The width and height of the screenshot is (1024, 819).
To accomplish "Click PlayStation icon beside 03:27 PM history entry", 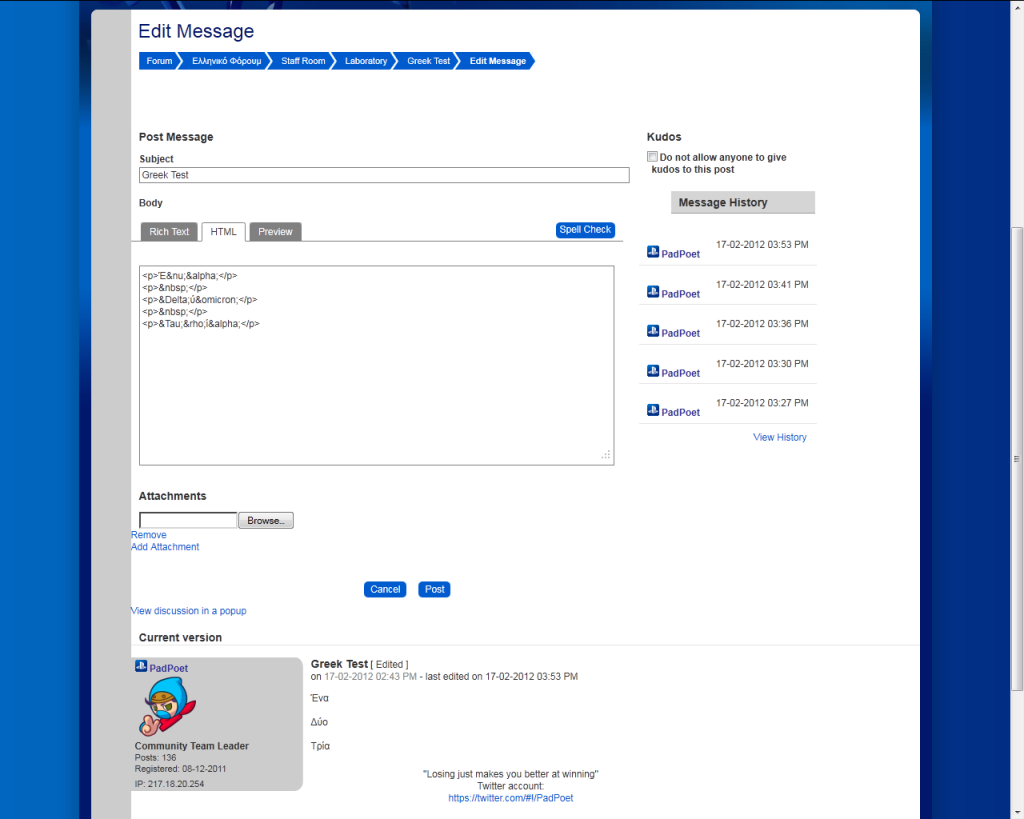I will (653, 410).
